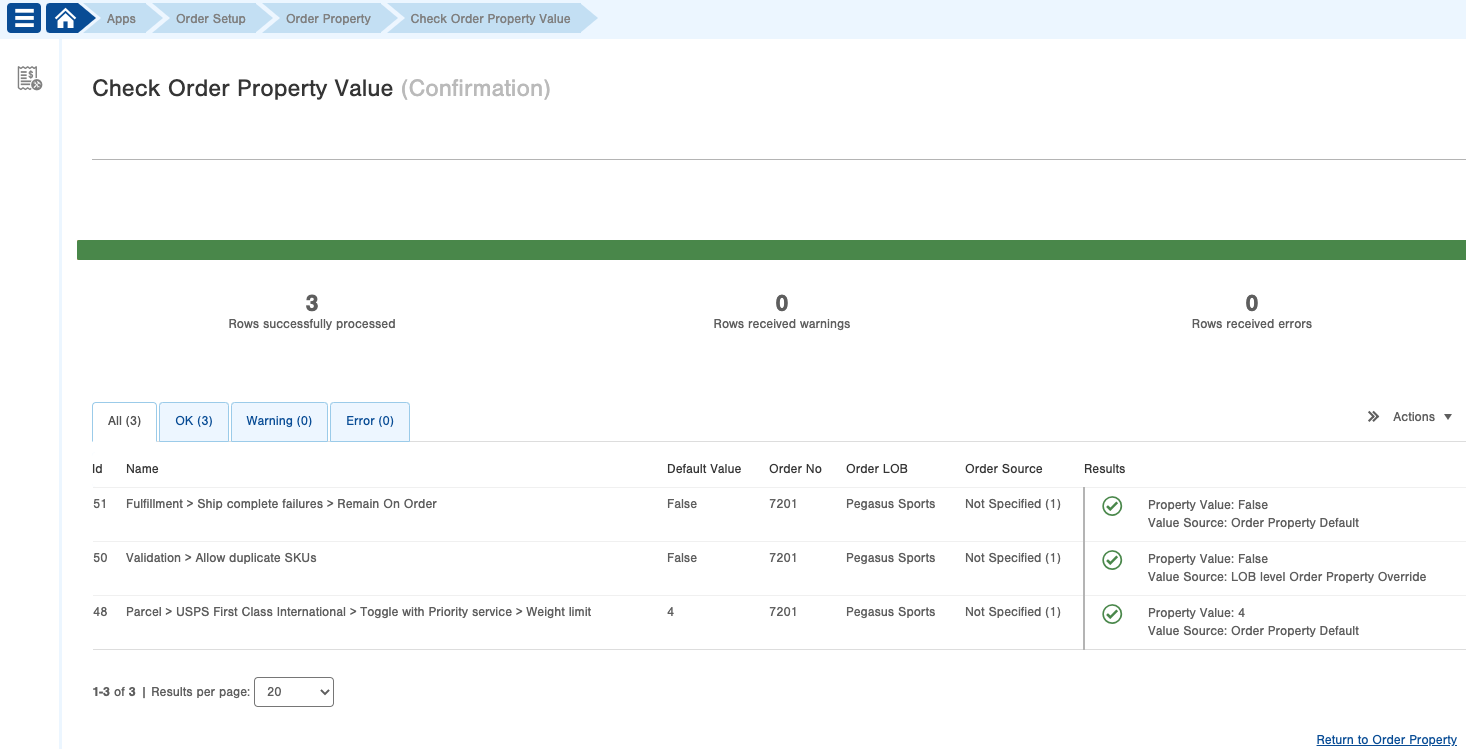Click the 'Rows received warnings' count
This screenshot has height=749, width=1466.
pos(782,303)
